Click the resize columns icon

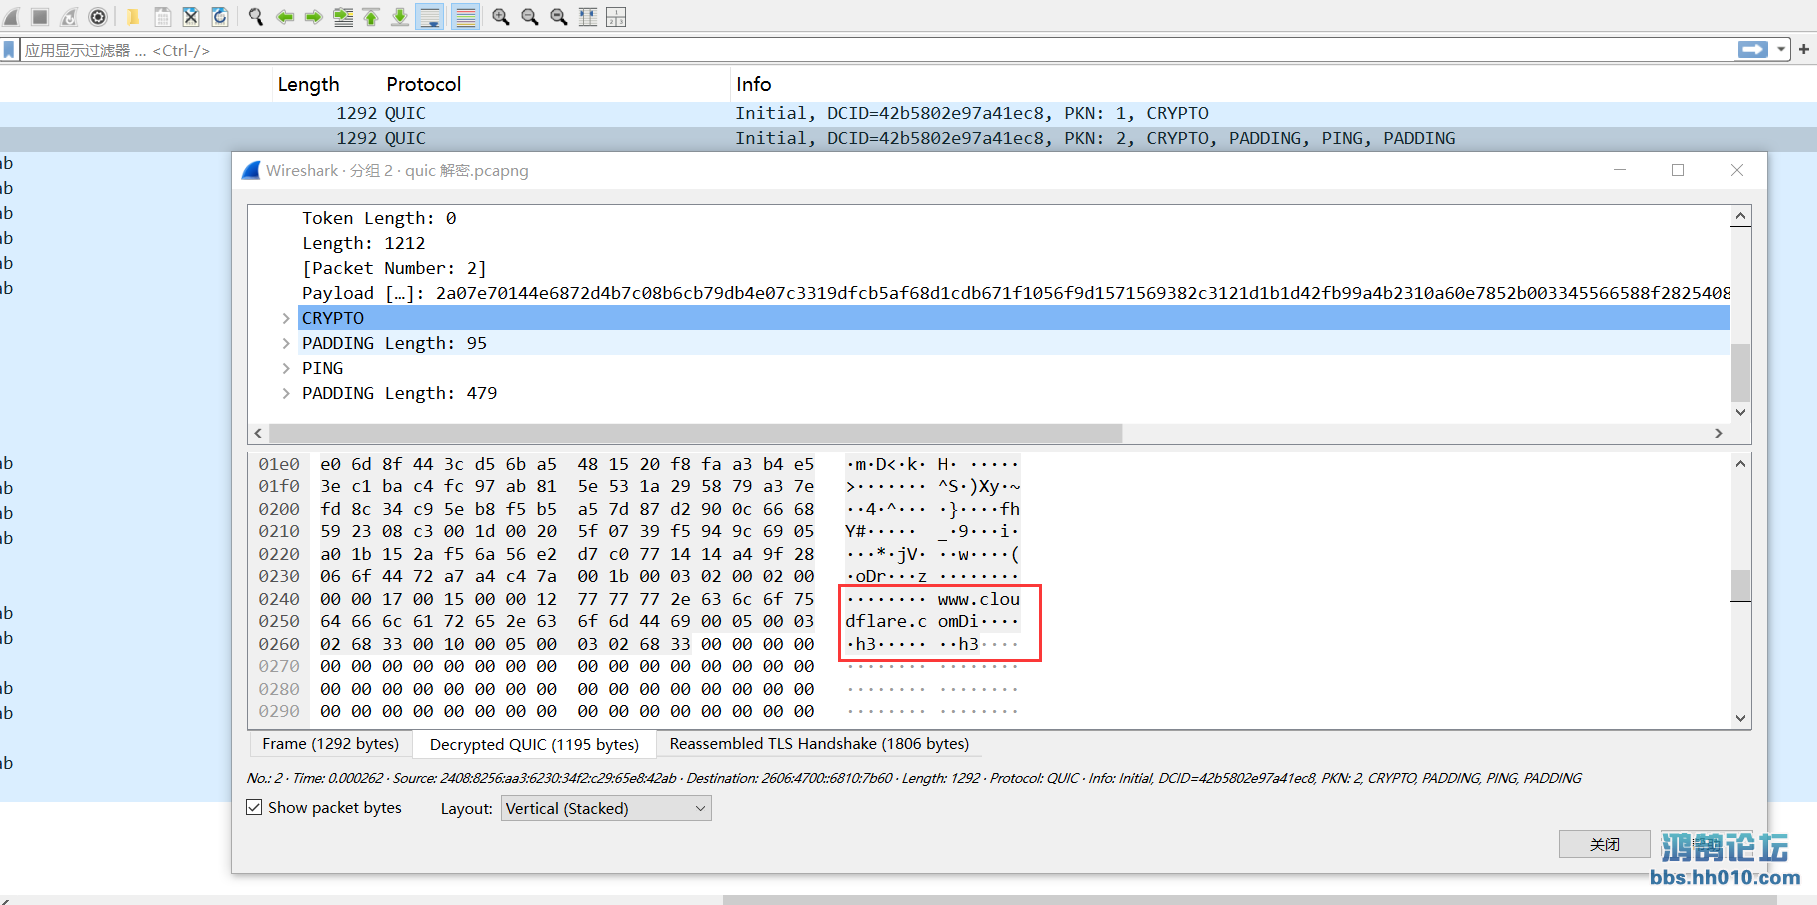tap(588, 17)
